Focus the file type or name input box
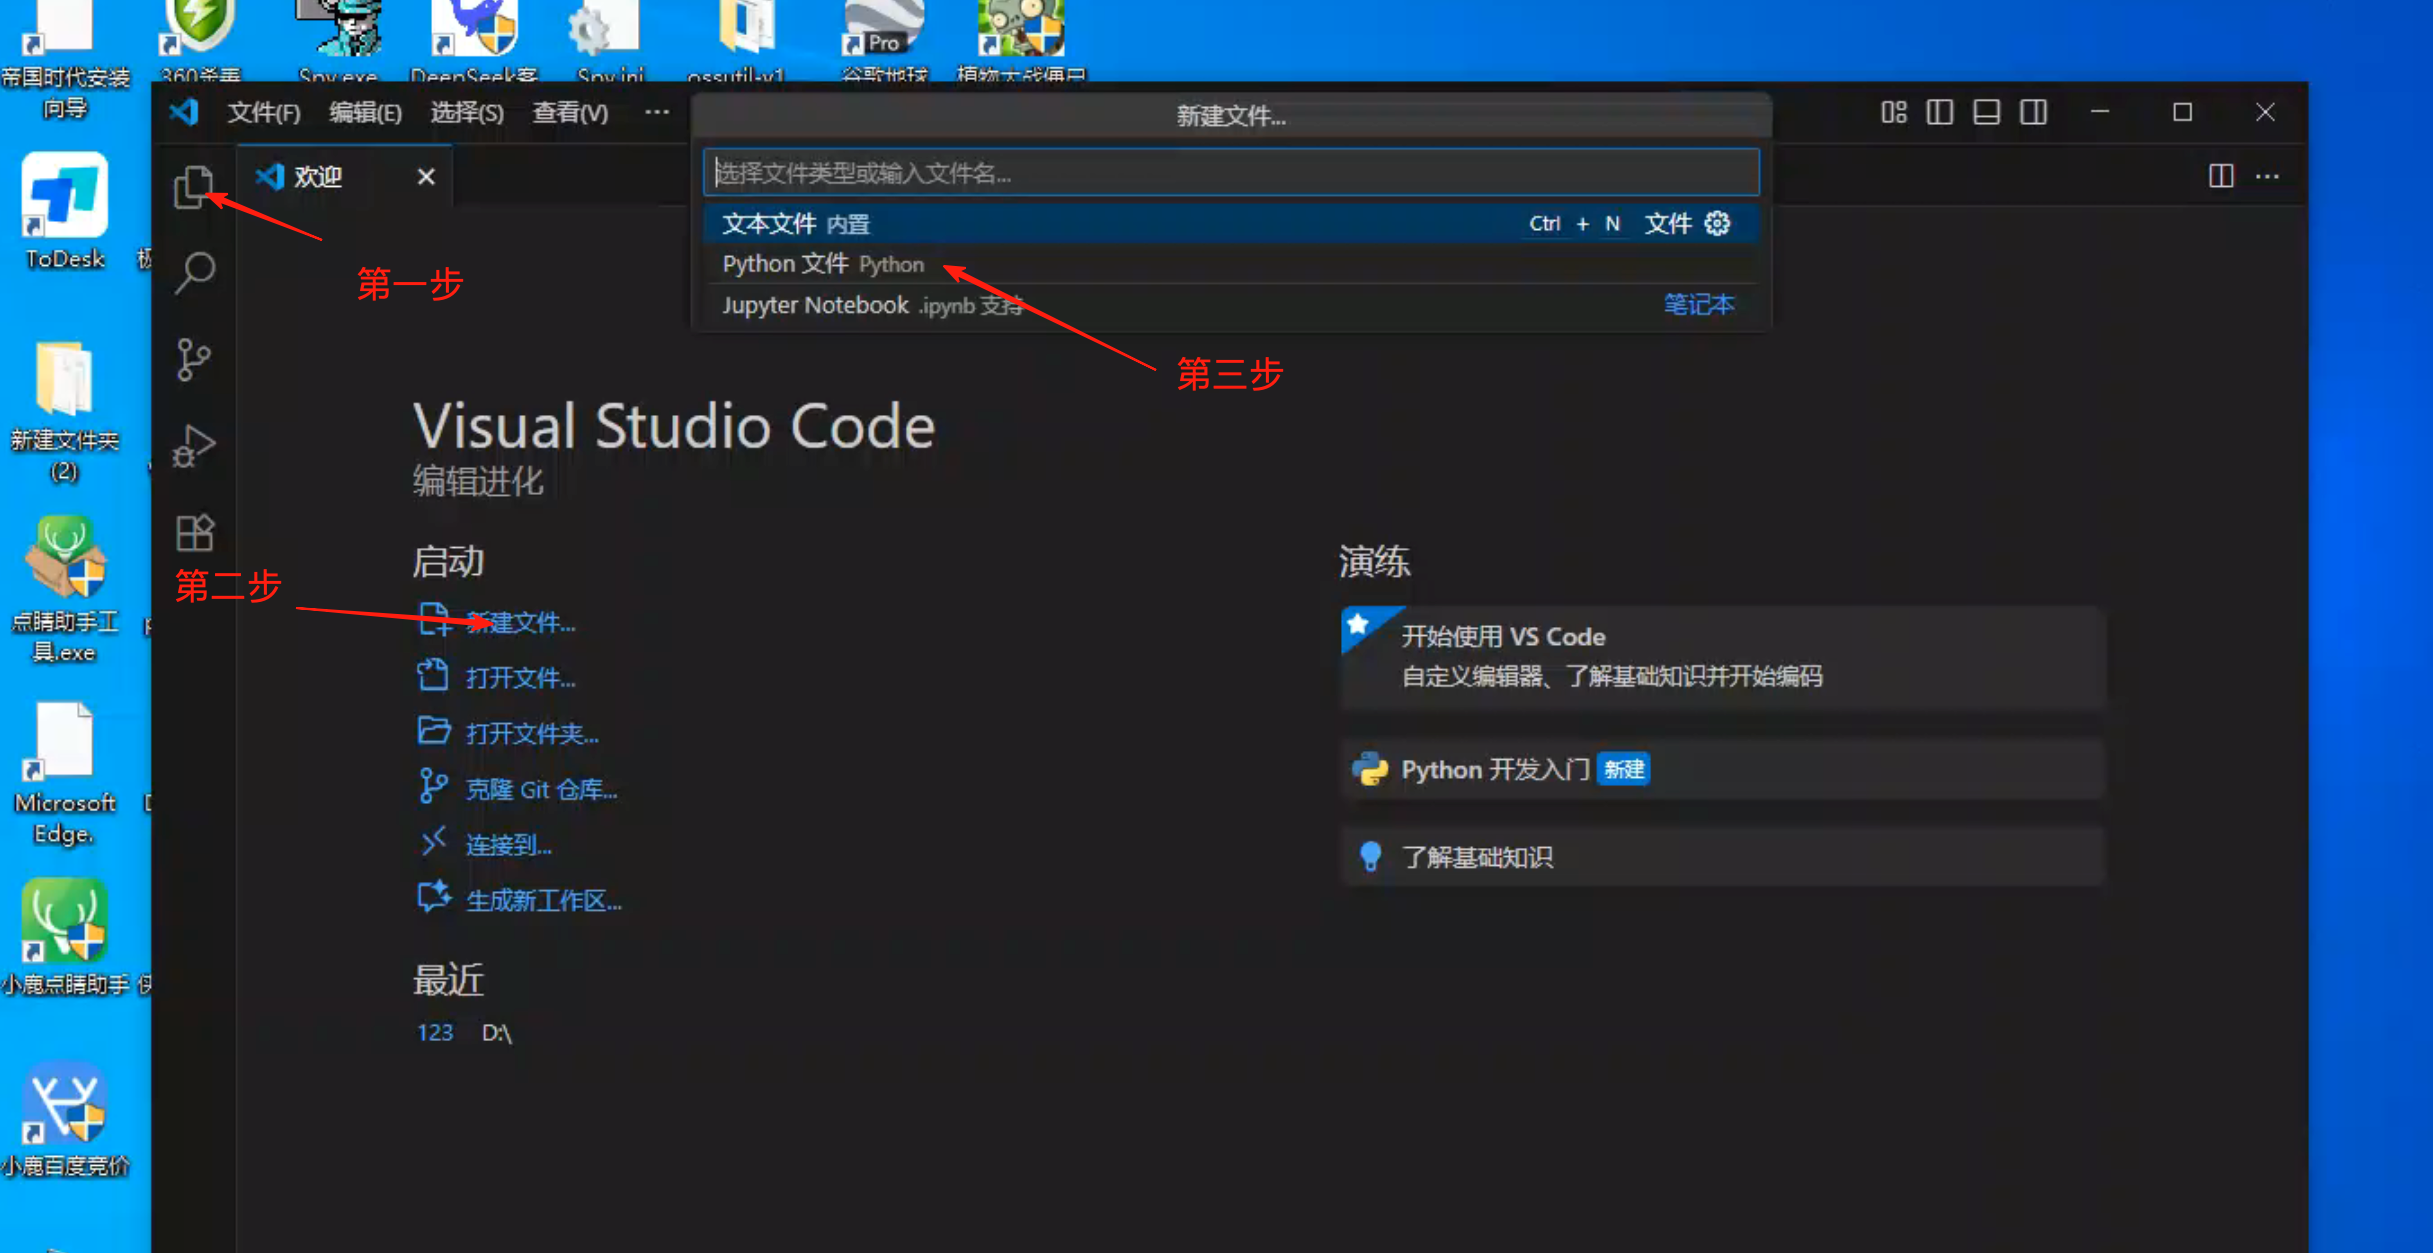Image resolution: width=2434 pixels, height=1254 pixels. 1231,173
